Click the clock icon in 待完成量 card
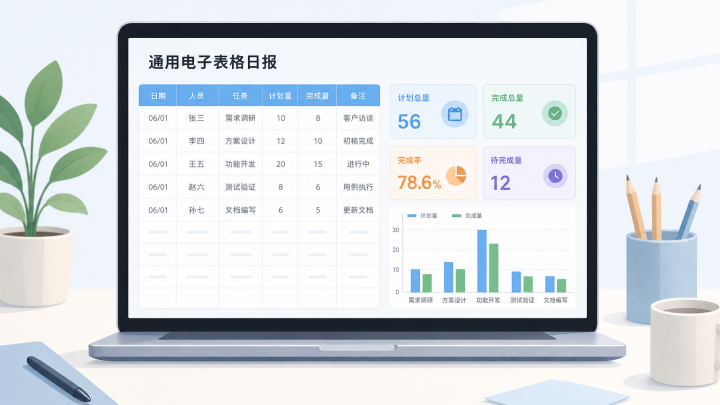This screenshot has width=720, height=405. (x=555, y=176)
